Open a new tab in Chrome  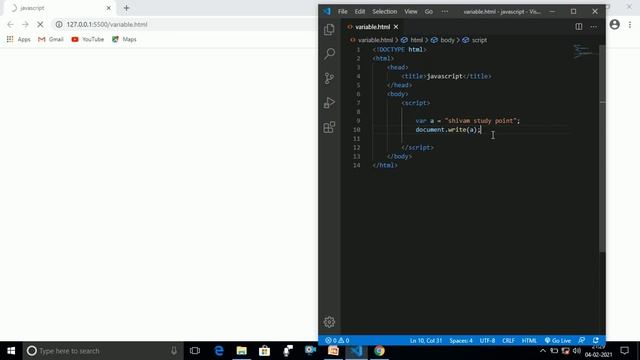(x=126, y=8)
